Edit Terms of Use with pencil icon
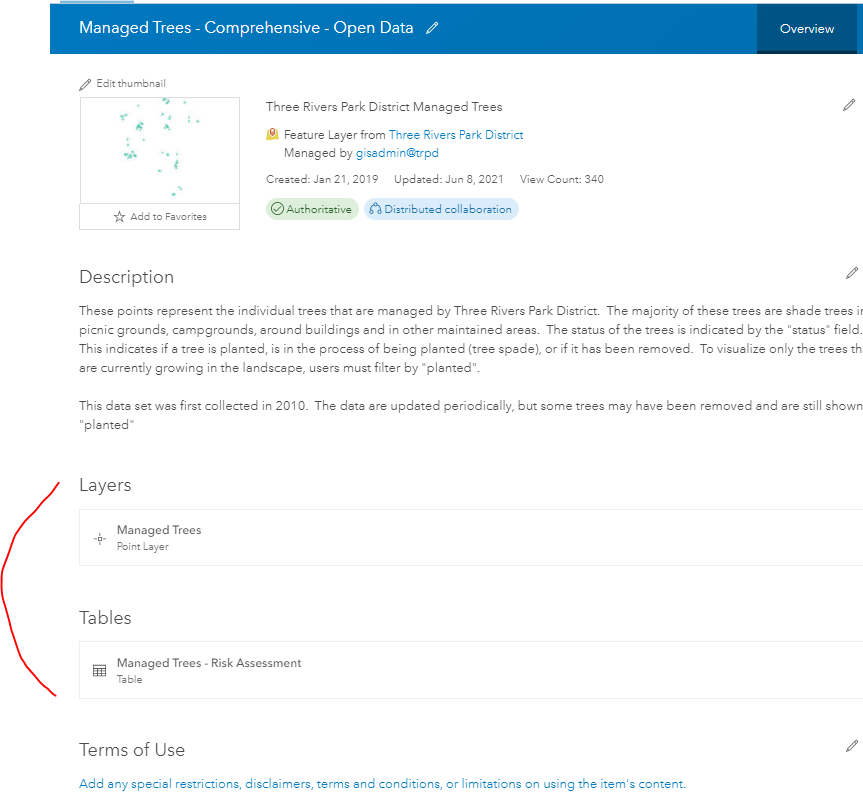The image size is (863, 805). pyautogui.click(x=852, y=746)
